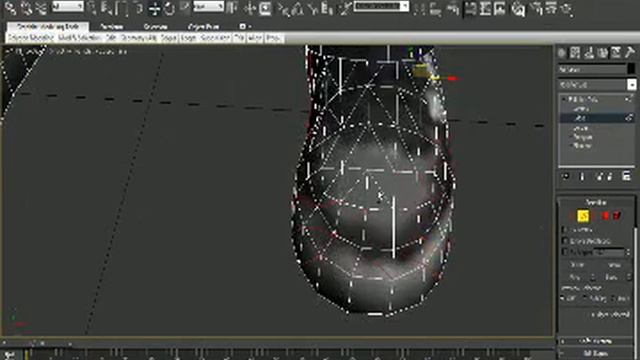This screenshot has width=640, height=360.
Task: Open Edit Named Selection Sets
Action: (345, 8)
